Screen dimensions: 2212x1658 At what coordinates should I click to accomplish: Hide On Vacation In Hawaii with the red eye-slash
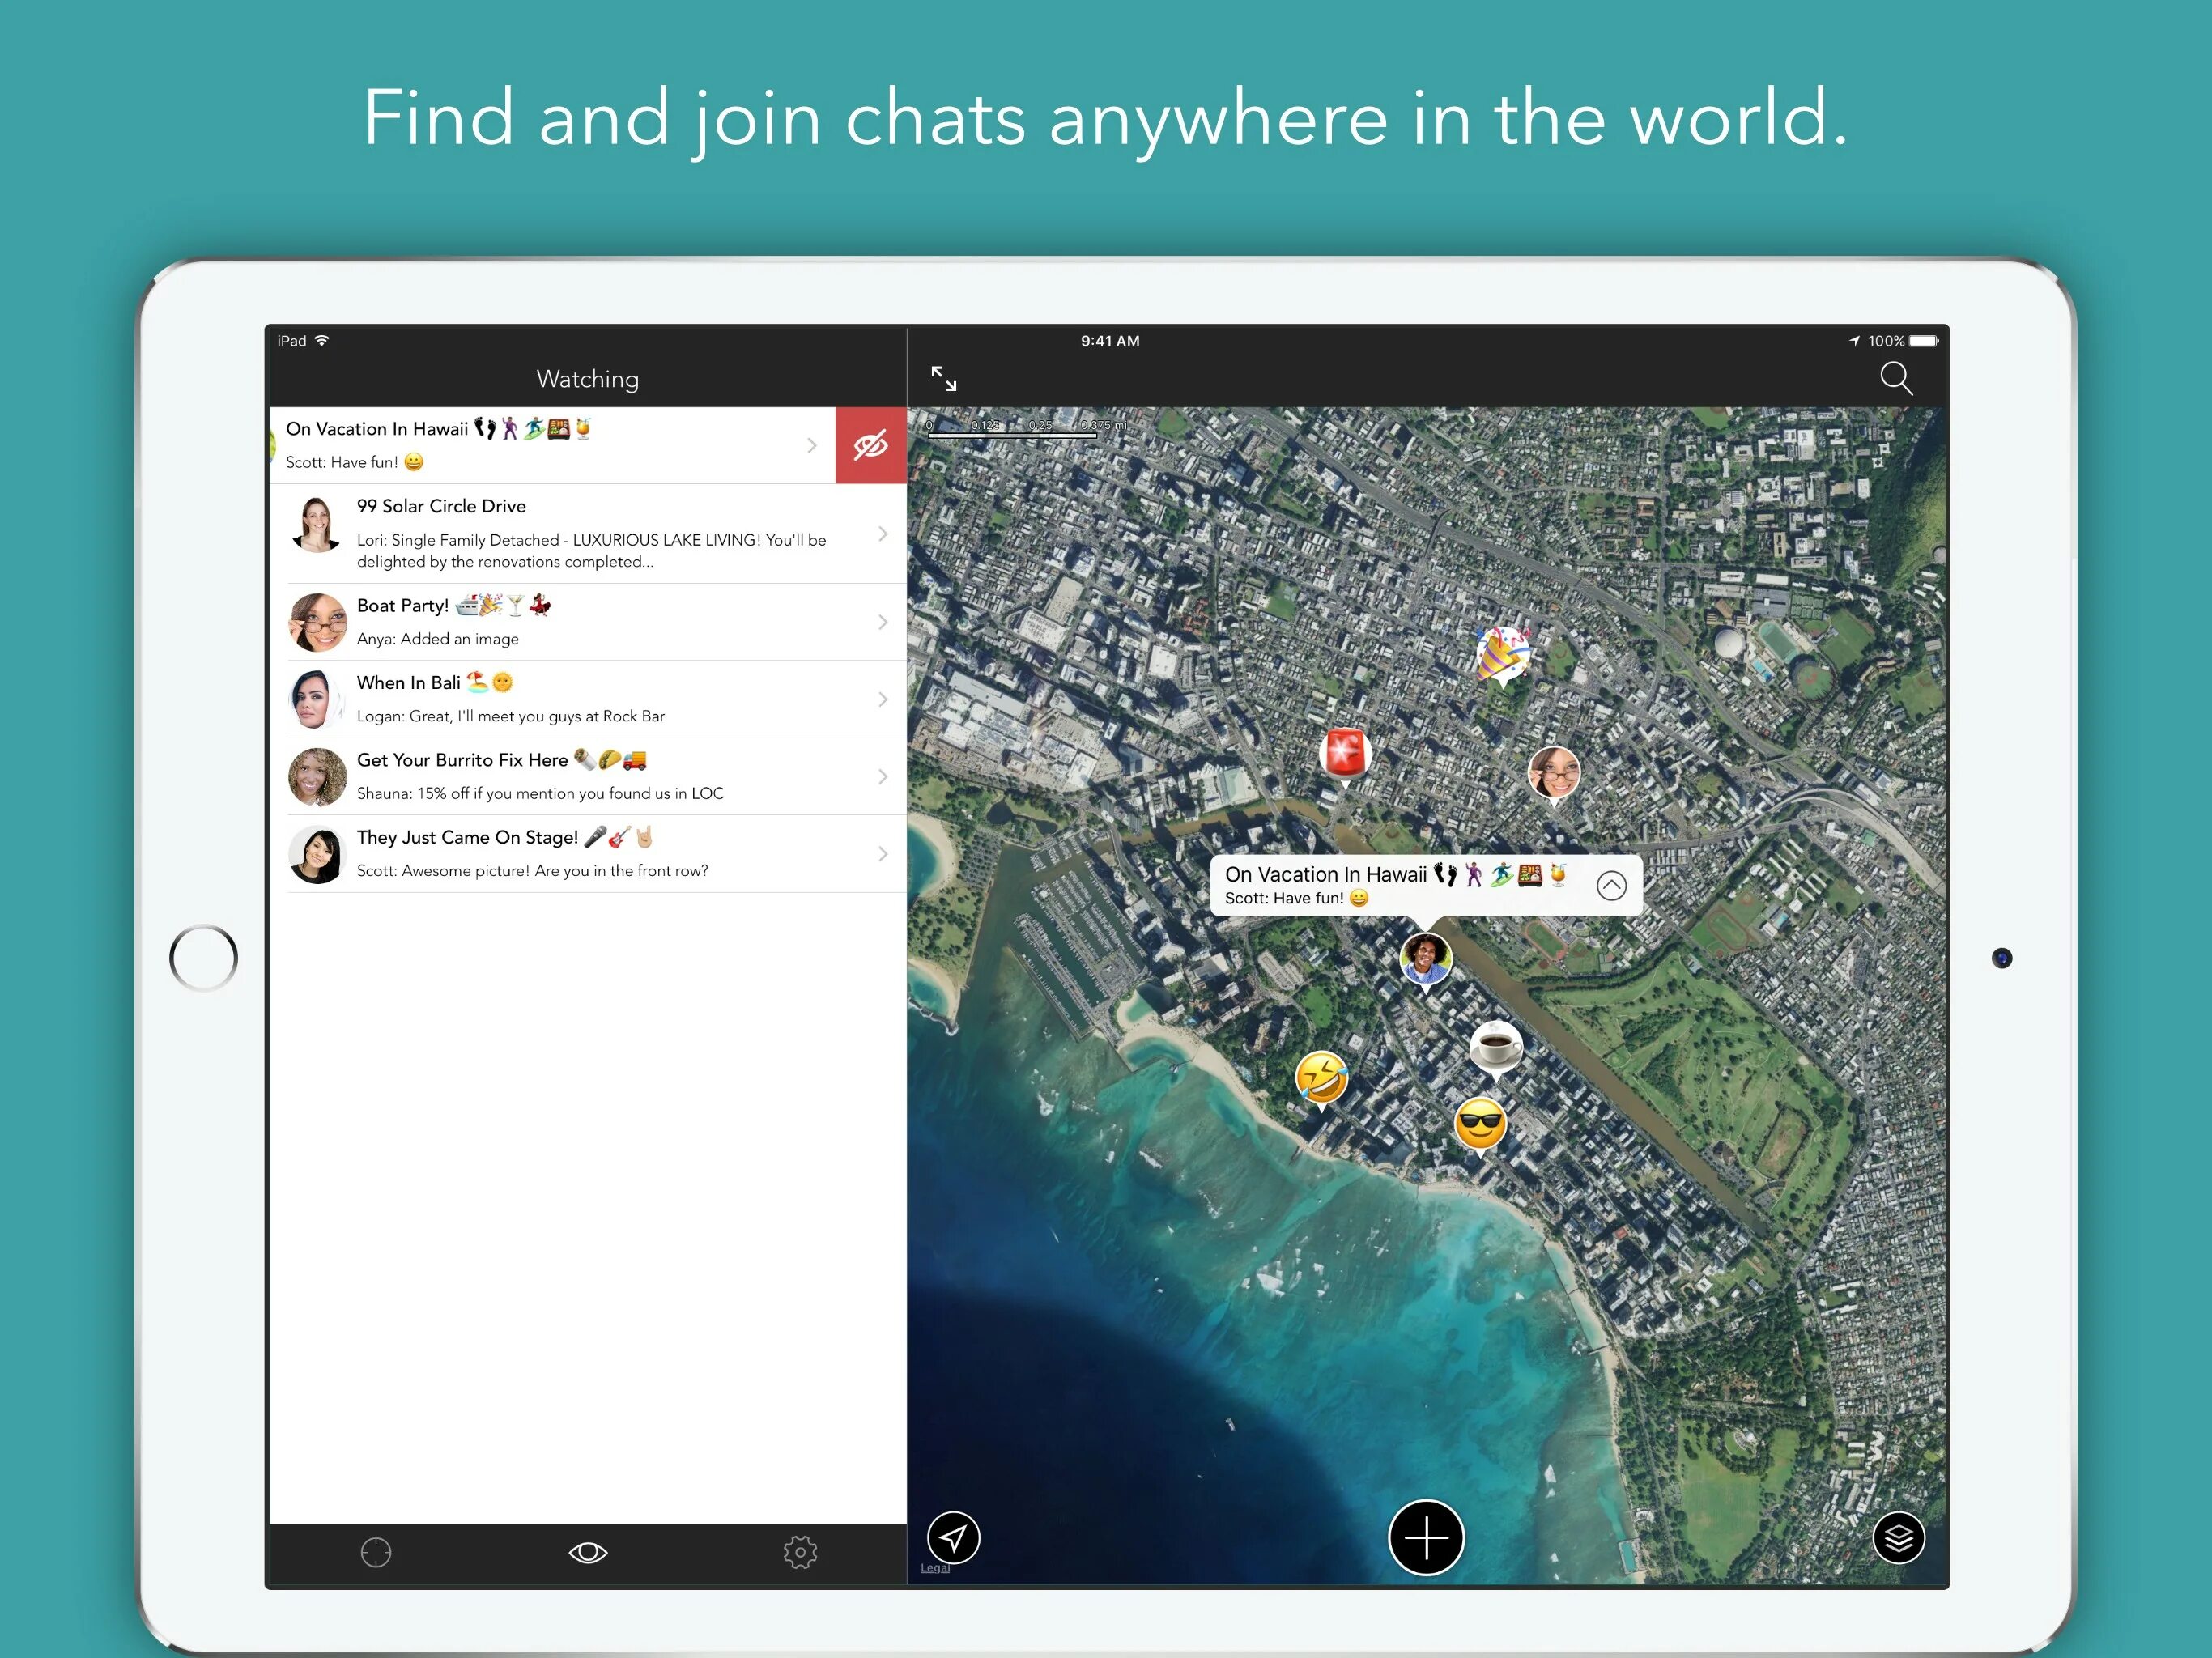(870, 444)
